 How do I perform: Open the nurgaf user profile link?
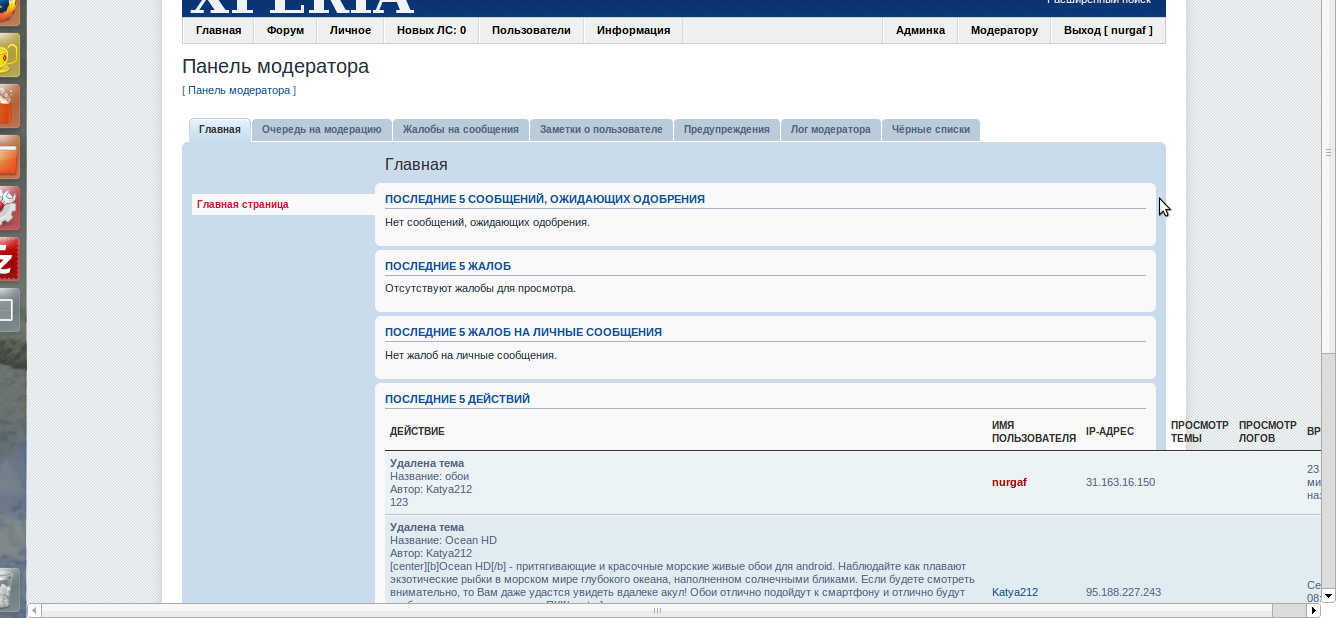1009,483
